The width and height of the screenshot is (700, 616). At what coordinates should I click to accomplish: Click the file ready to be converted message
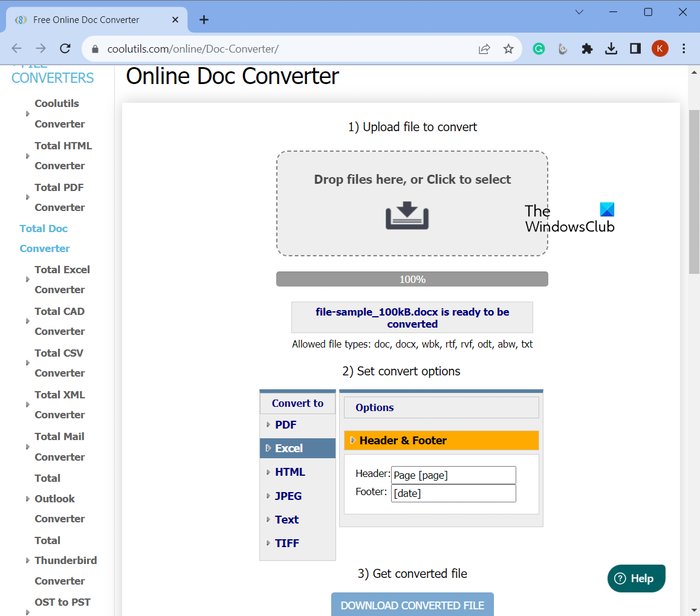tap(412, 318)
